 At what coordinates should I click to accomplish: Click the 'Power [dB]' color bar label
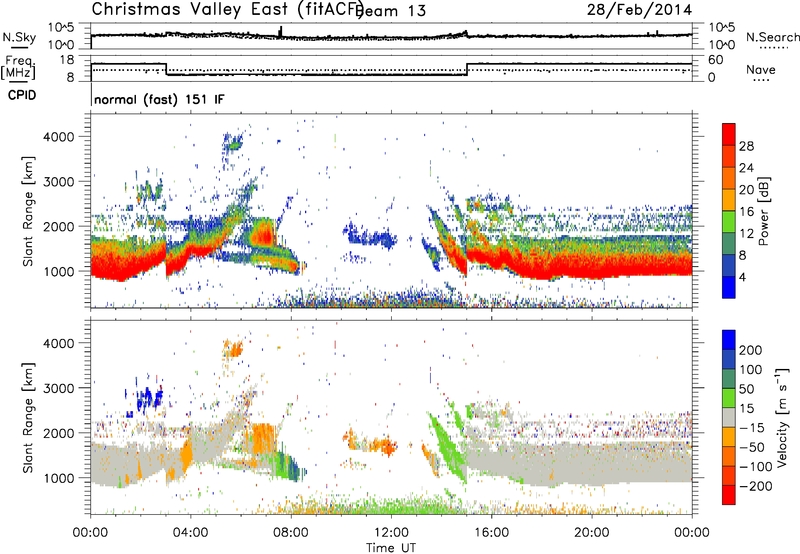click(x=763, y=211)
